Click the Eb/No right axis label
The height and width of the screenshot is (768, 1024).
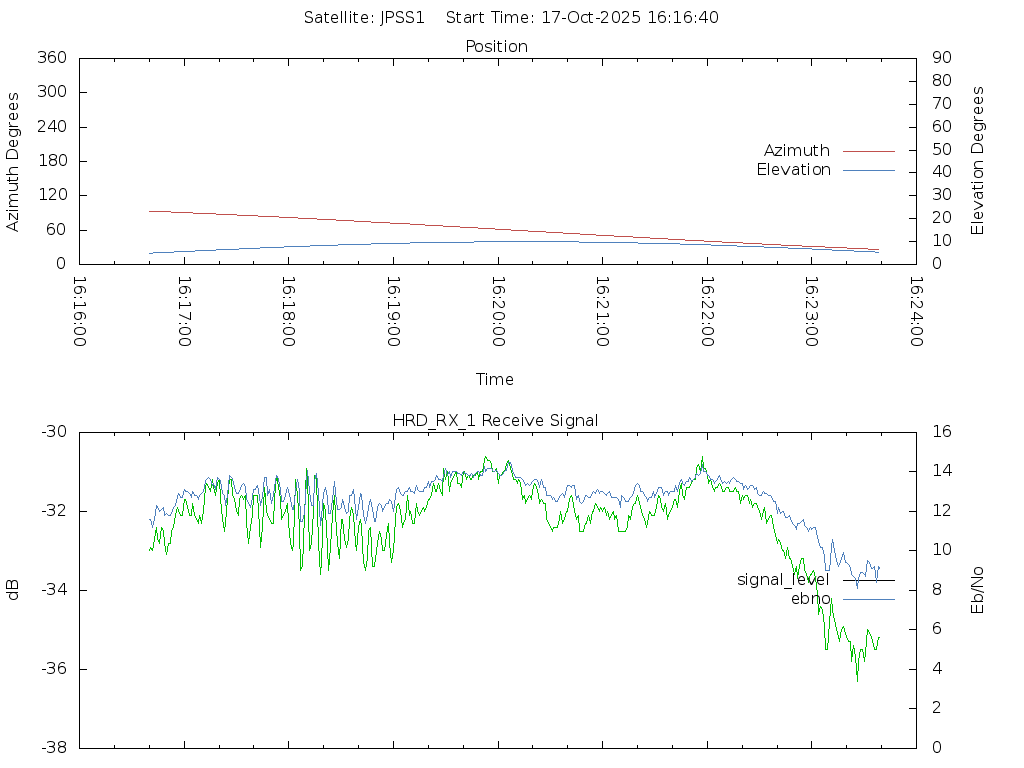978,590
